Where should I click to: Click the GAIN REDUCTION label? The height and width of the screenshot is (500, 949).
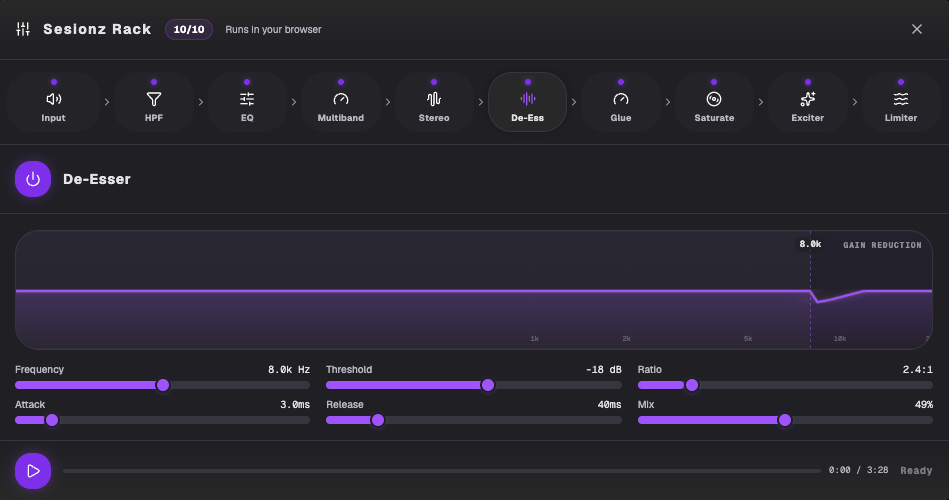882,245
